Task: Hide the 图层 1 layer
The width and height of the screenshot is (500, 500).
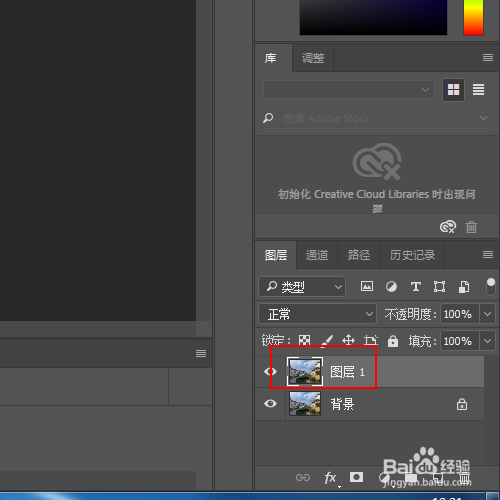Action: click(270, 371)
